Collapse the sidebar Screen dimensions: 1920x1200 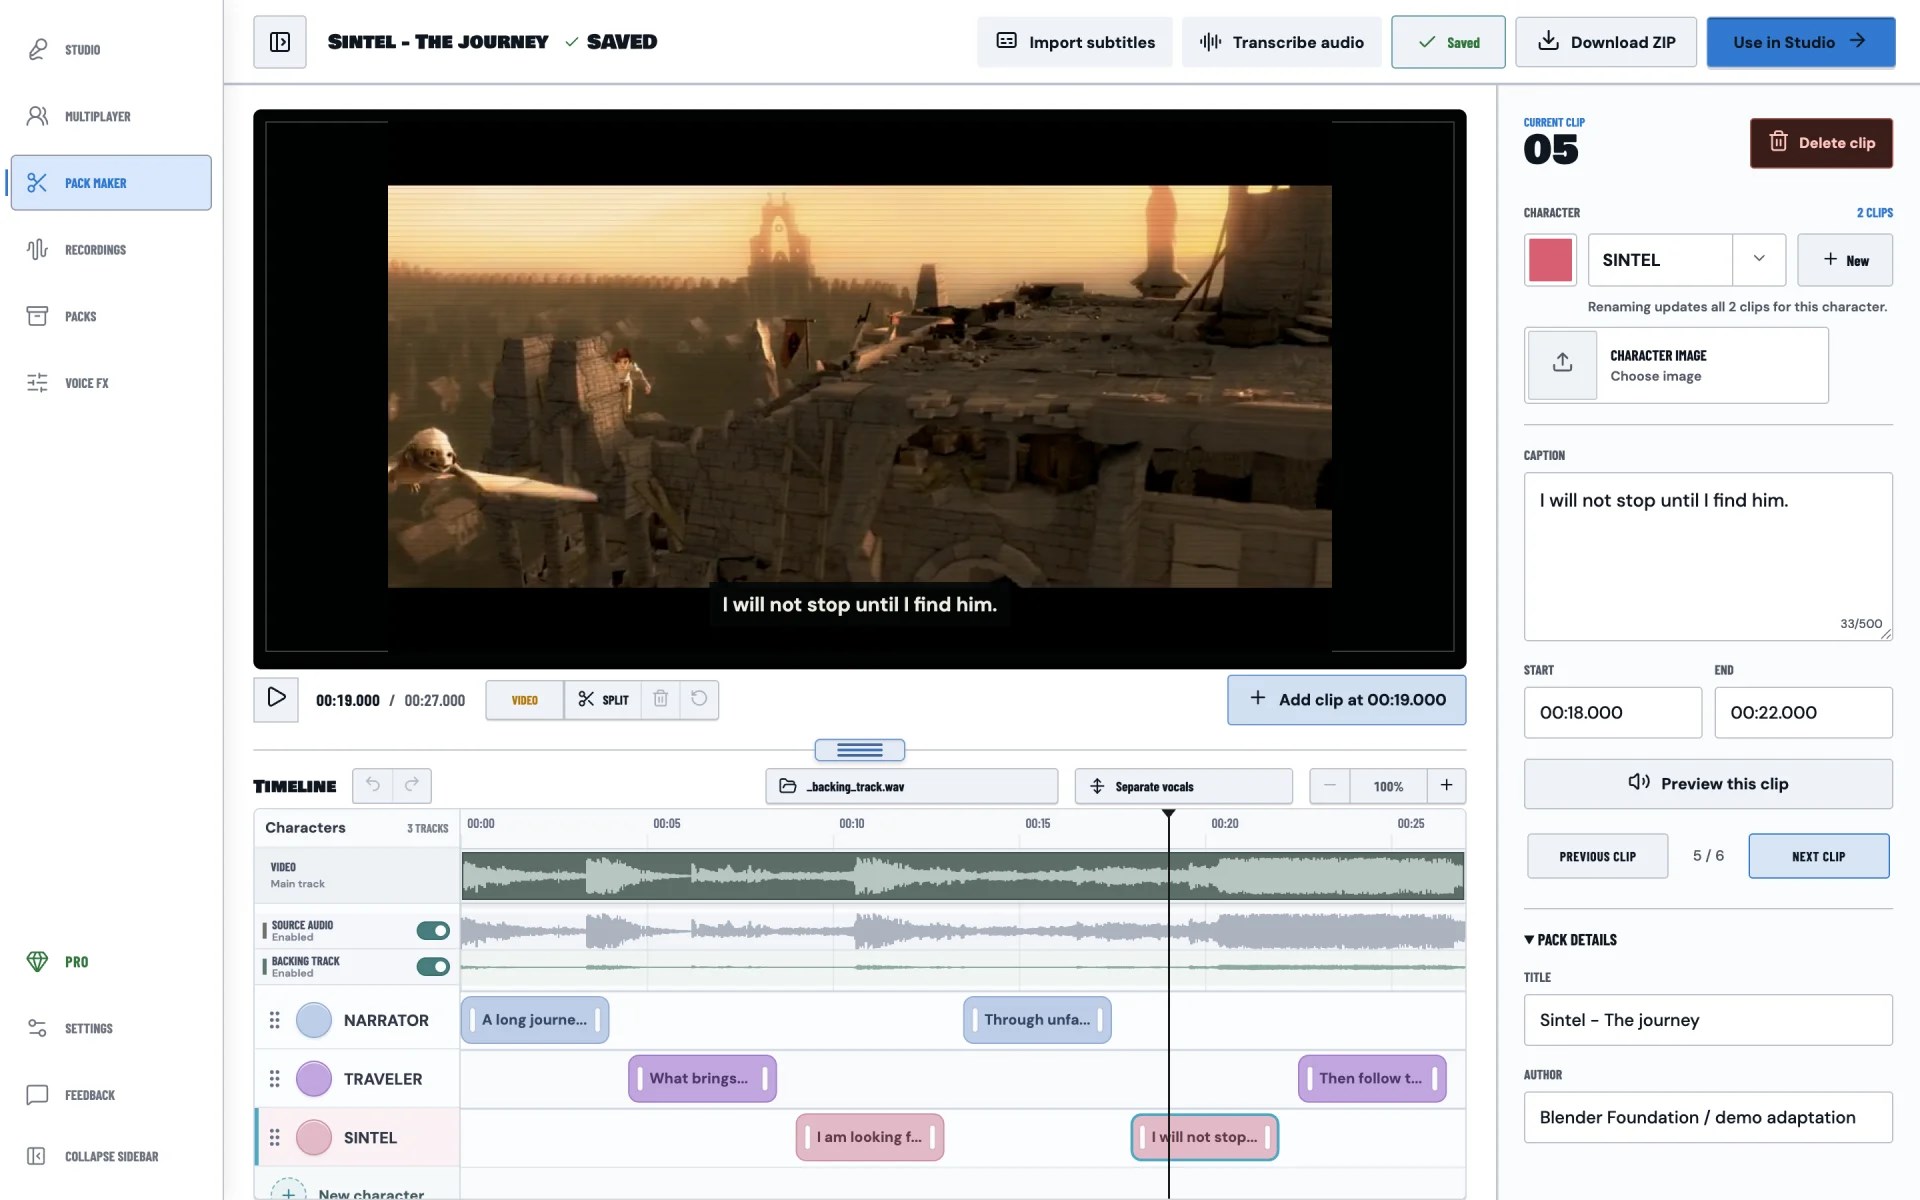[111, 1156]
